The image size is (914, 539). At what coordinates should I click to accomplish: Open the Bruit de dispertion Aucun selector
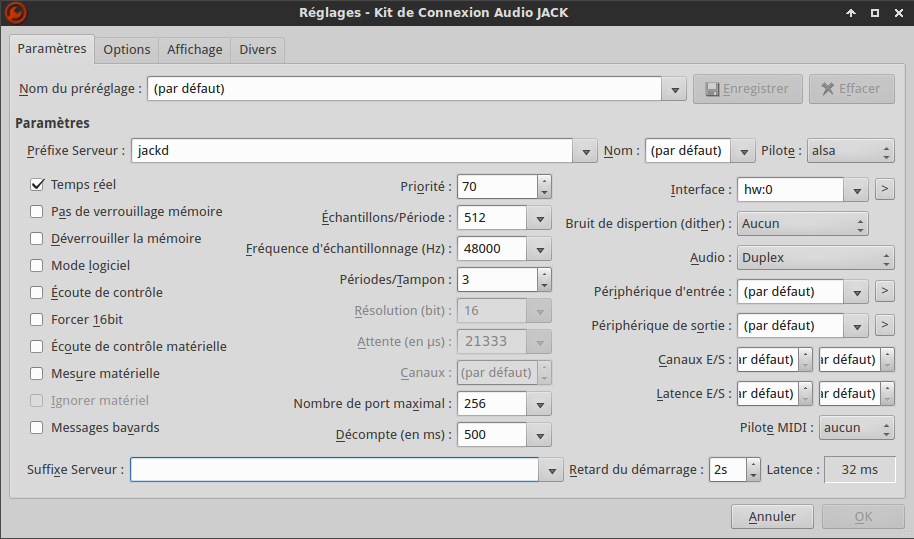pos(803,224)
